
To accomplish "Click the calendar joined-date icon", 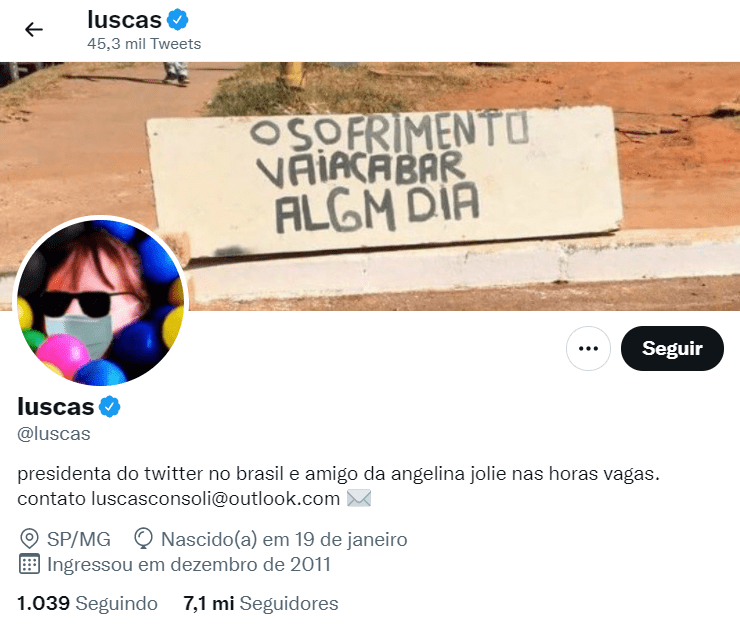I will pos(29,564).
